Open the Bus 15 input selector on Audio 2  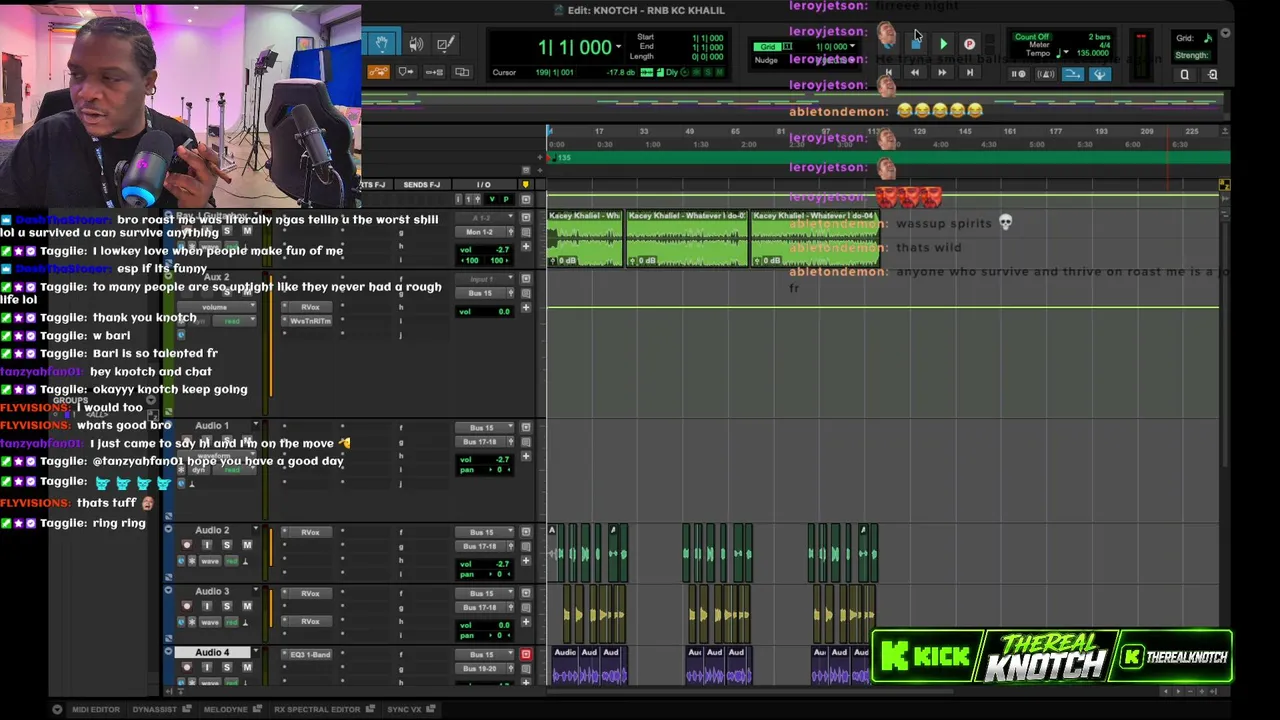487,532
